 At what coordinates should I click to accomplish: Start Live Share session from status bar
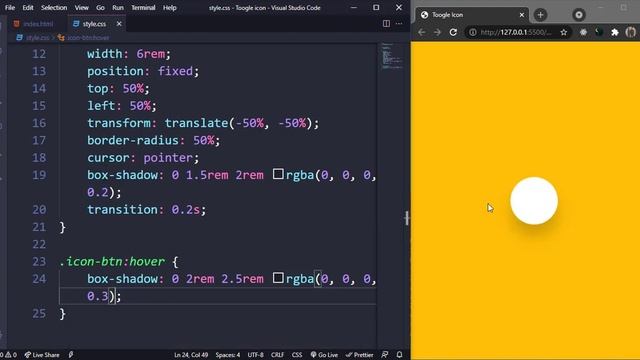tap(42, 355)
